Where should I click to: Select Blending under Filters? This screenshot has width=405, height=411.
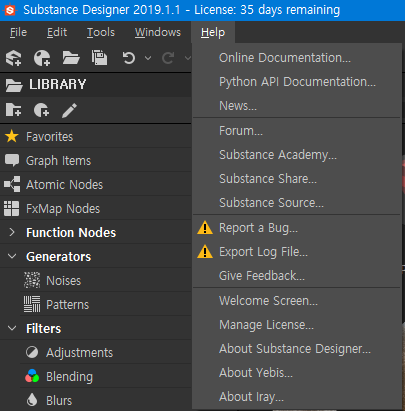point(69,377)
